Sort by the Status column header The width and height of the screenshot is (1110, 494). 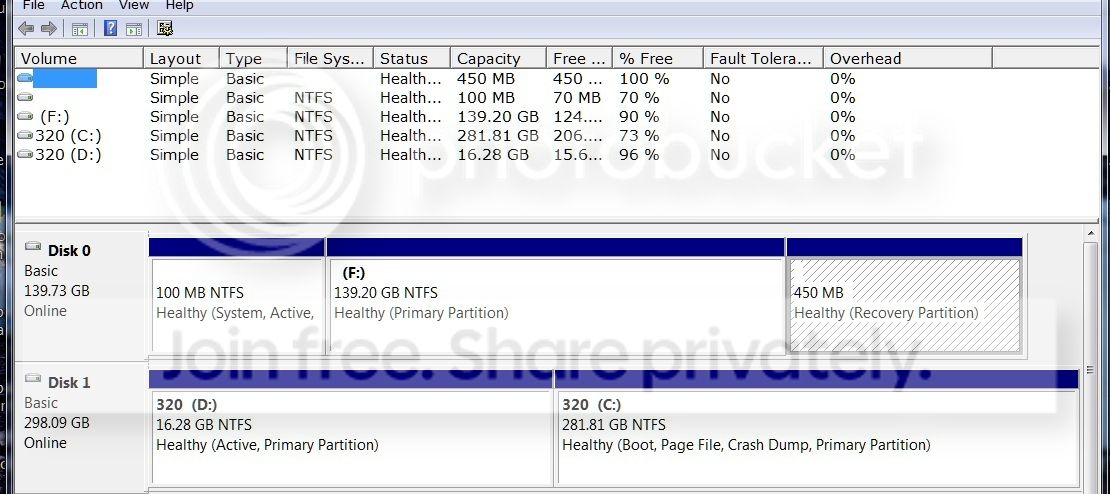point(411,59)
